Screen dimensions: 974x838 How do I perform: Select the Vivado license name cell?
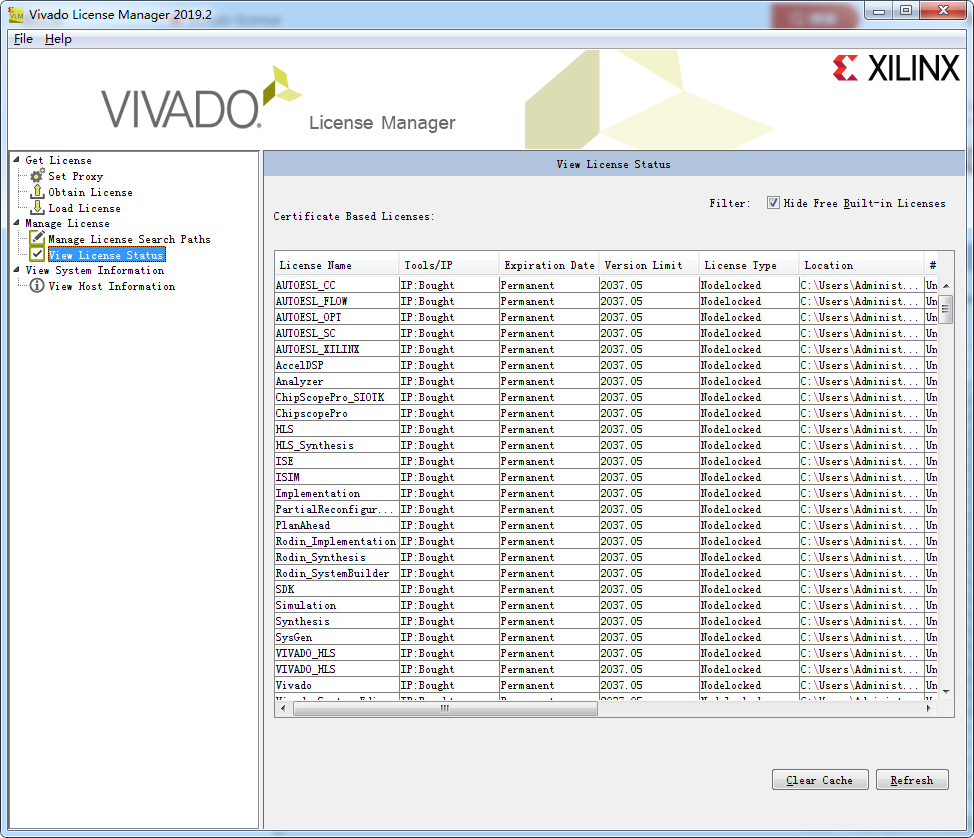[337, 685]
